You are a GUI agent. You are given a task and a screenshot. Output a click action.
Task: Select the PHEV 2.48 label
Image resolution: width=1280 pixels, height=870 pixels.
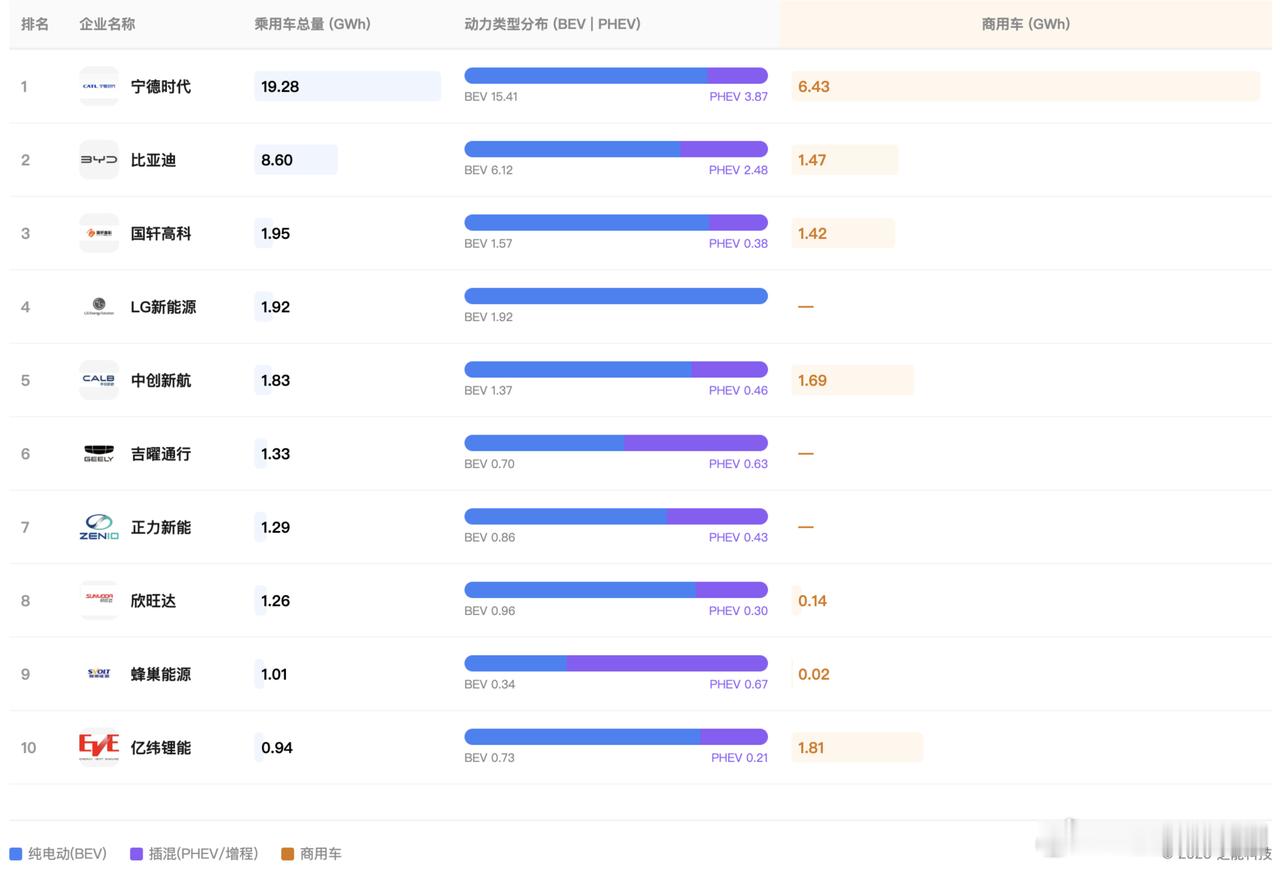tap(739, 170)
